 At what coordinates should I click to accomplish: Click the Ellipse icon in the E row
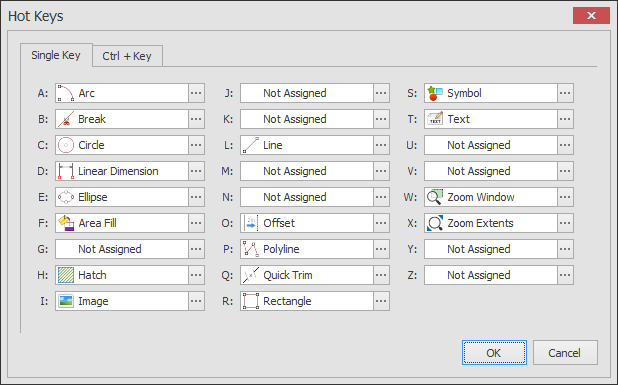point(66,197)
